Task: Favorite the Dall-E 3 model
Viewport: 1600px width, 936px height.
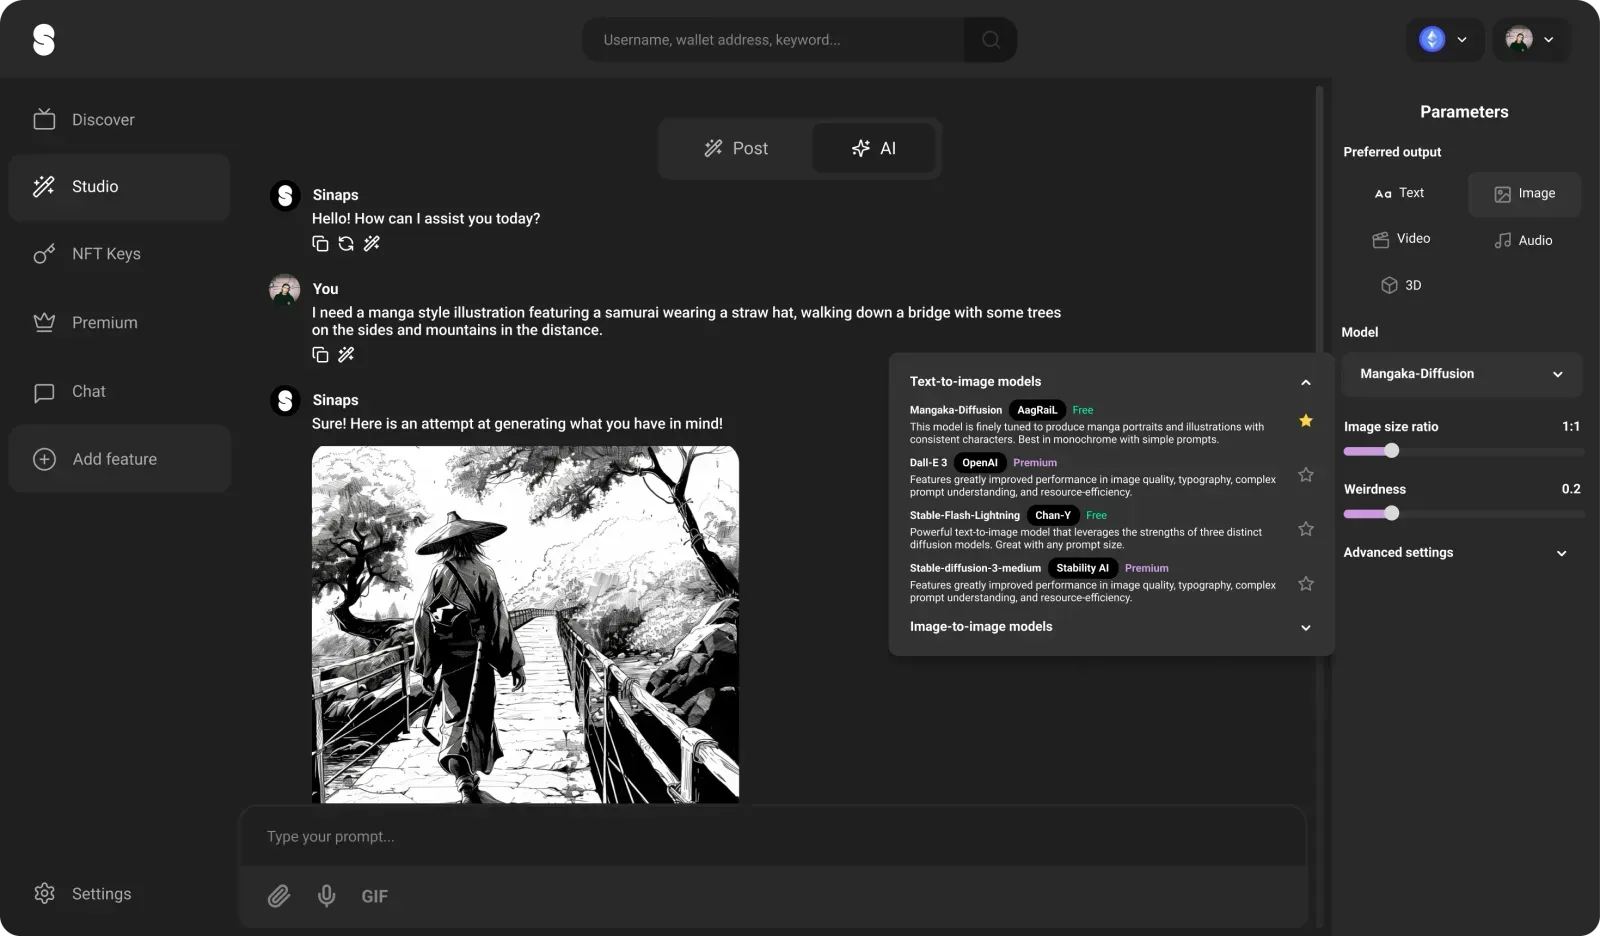Action: [x=1305, y=475]
